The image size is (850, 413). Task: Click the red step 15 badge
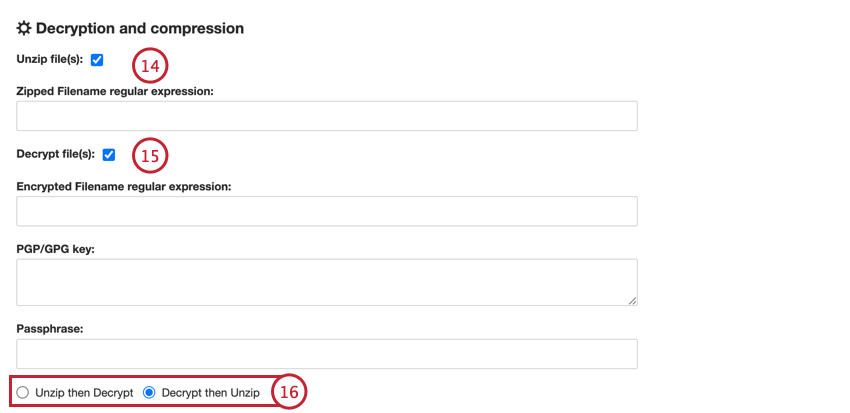pyautogui.click(x=150, y=156)
